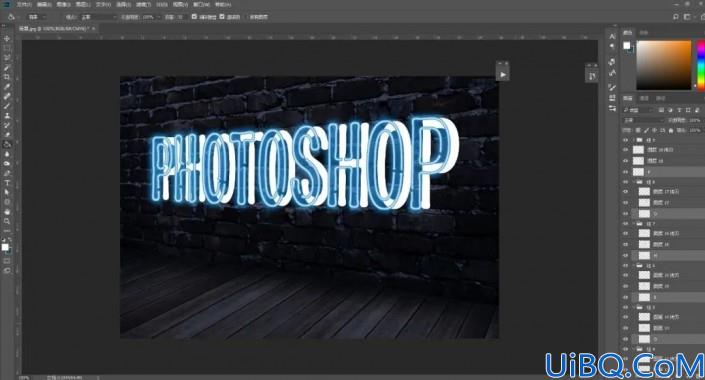This screenshot has height=380, width=705.
Task: Open the 文件 File menu
Action: click(x=24, y=4)
